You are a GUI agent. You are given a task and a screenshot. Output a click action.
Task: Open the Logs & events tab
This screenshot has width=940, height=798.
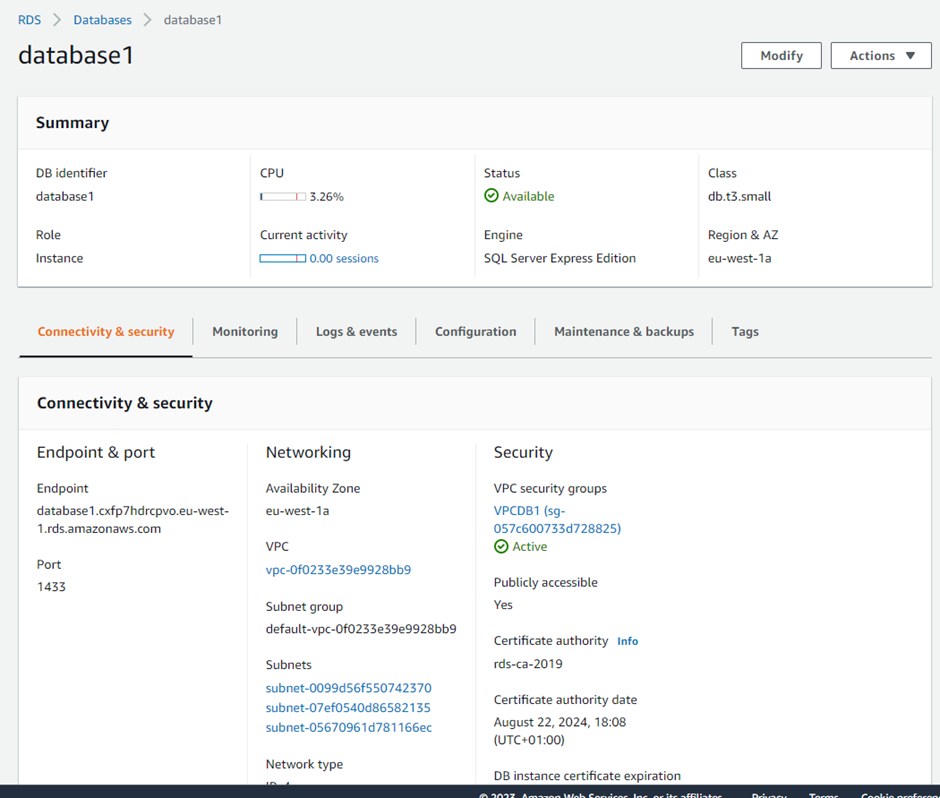(356, 332)
